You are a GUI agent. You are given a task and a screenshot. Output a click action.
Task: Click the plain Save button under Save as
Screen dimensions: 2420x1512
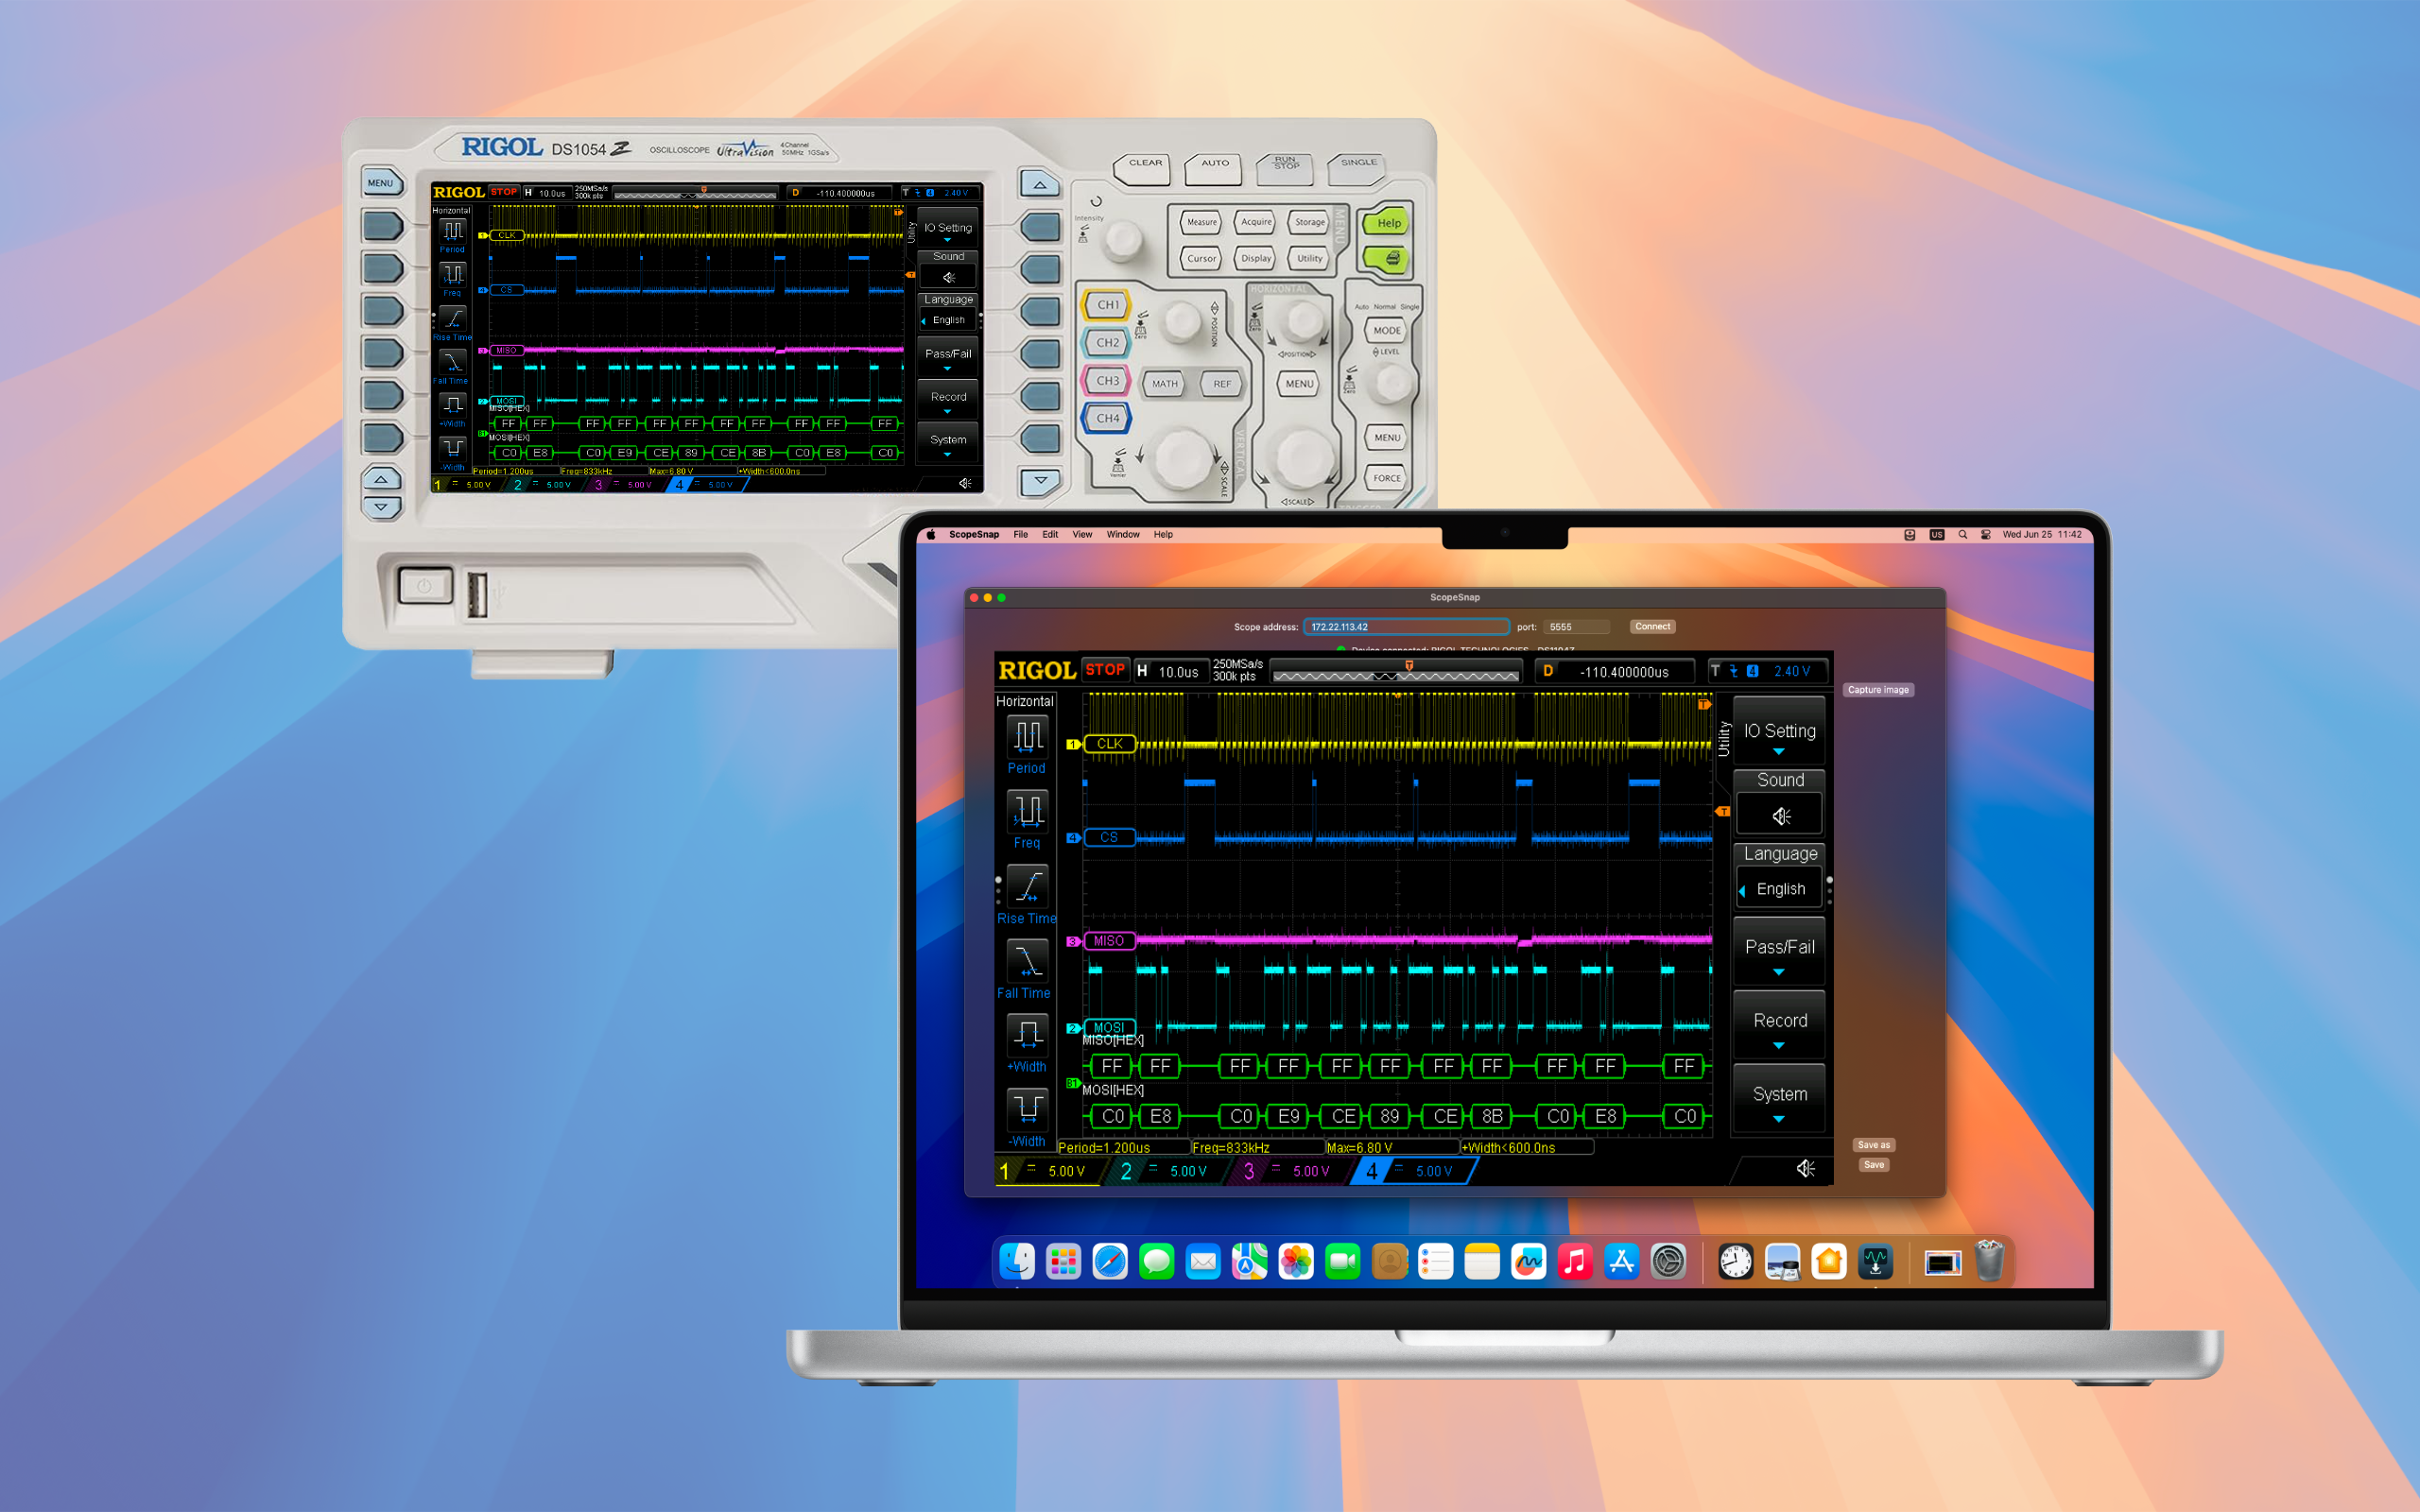point(1873,1165)
